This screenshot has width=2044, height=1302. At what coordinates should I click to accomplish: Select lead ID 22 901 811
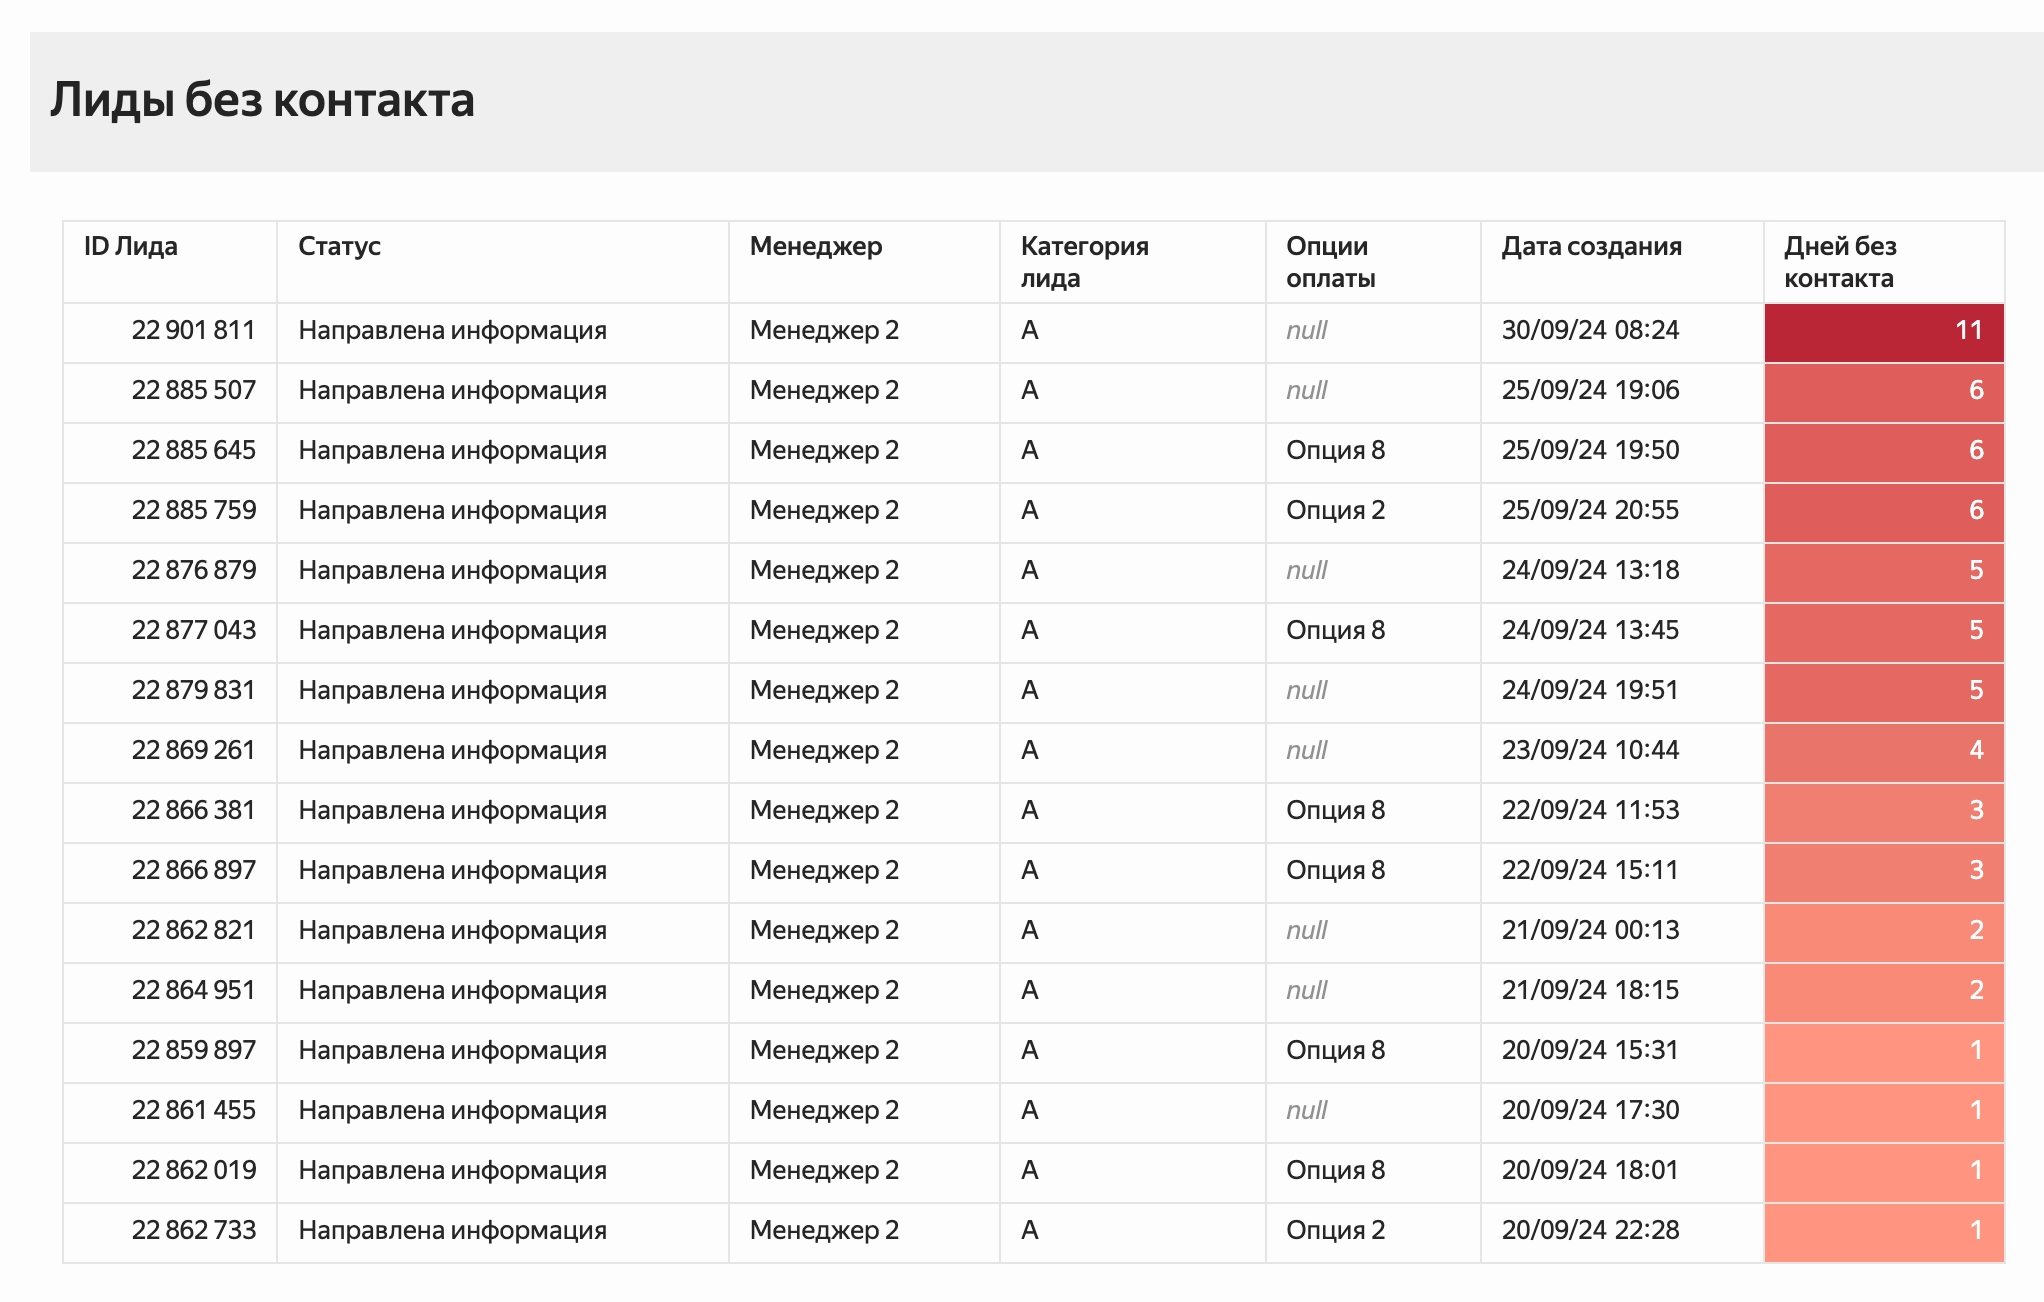(x=193, y=330)
